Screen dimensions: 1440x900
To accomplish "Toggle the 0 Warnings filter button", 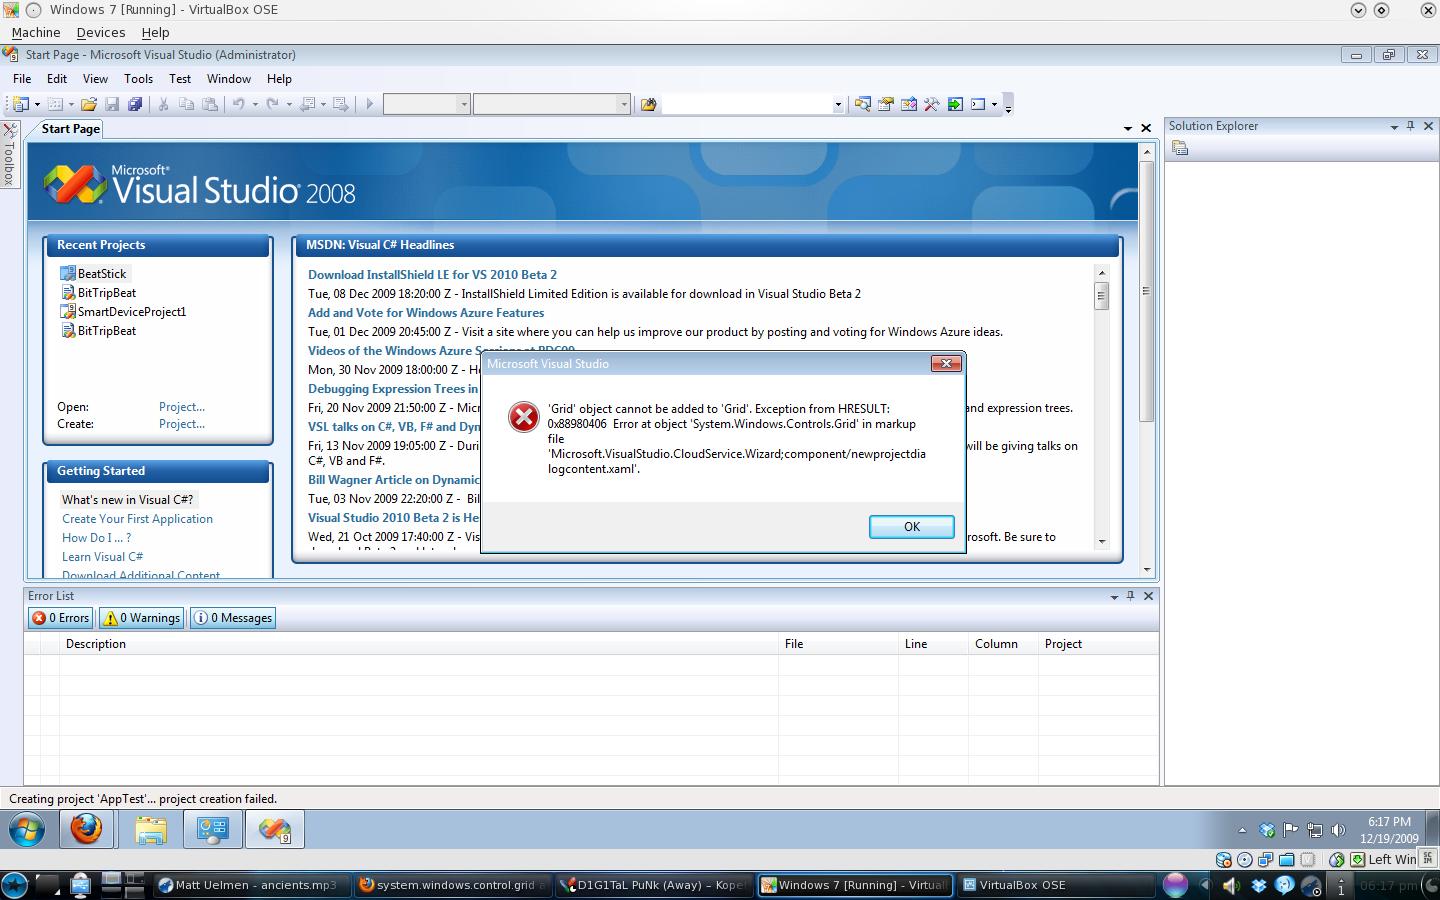I will [x=142, y=618].
